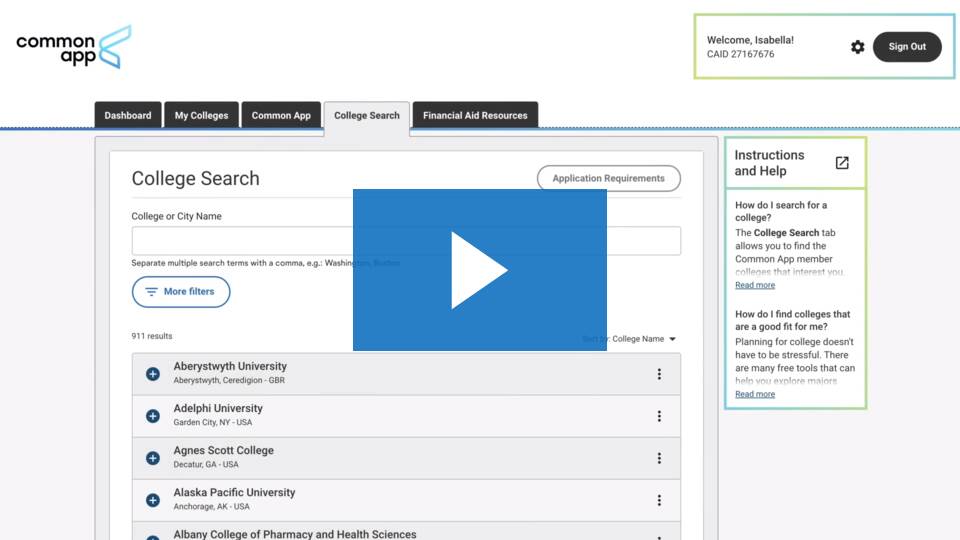Open account settings gear icon

857,47
